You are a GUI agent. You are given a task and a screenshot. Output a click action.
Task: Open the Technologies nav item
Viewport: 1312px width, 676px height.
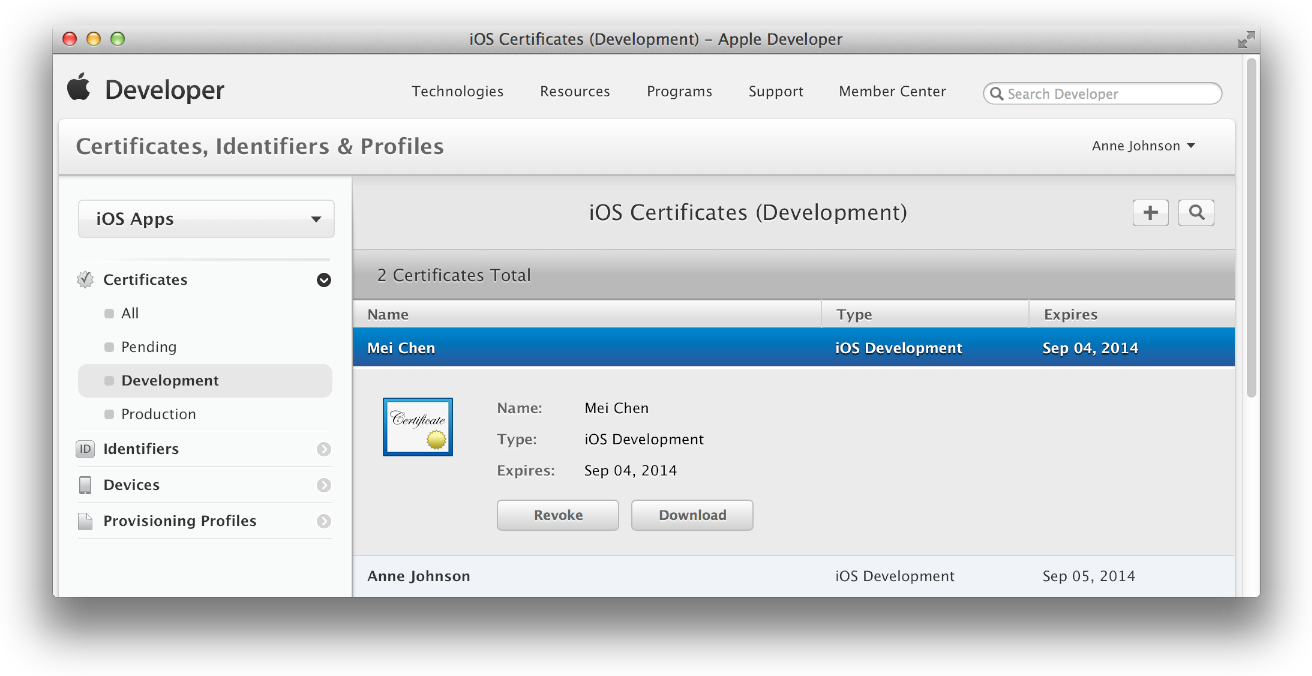click(x=458, y=91)
